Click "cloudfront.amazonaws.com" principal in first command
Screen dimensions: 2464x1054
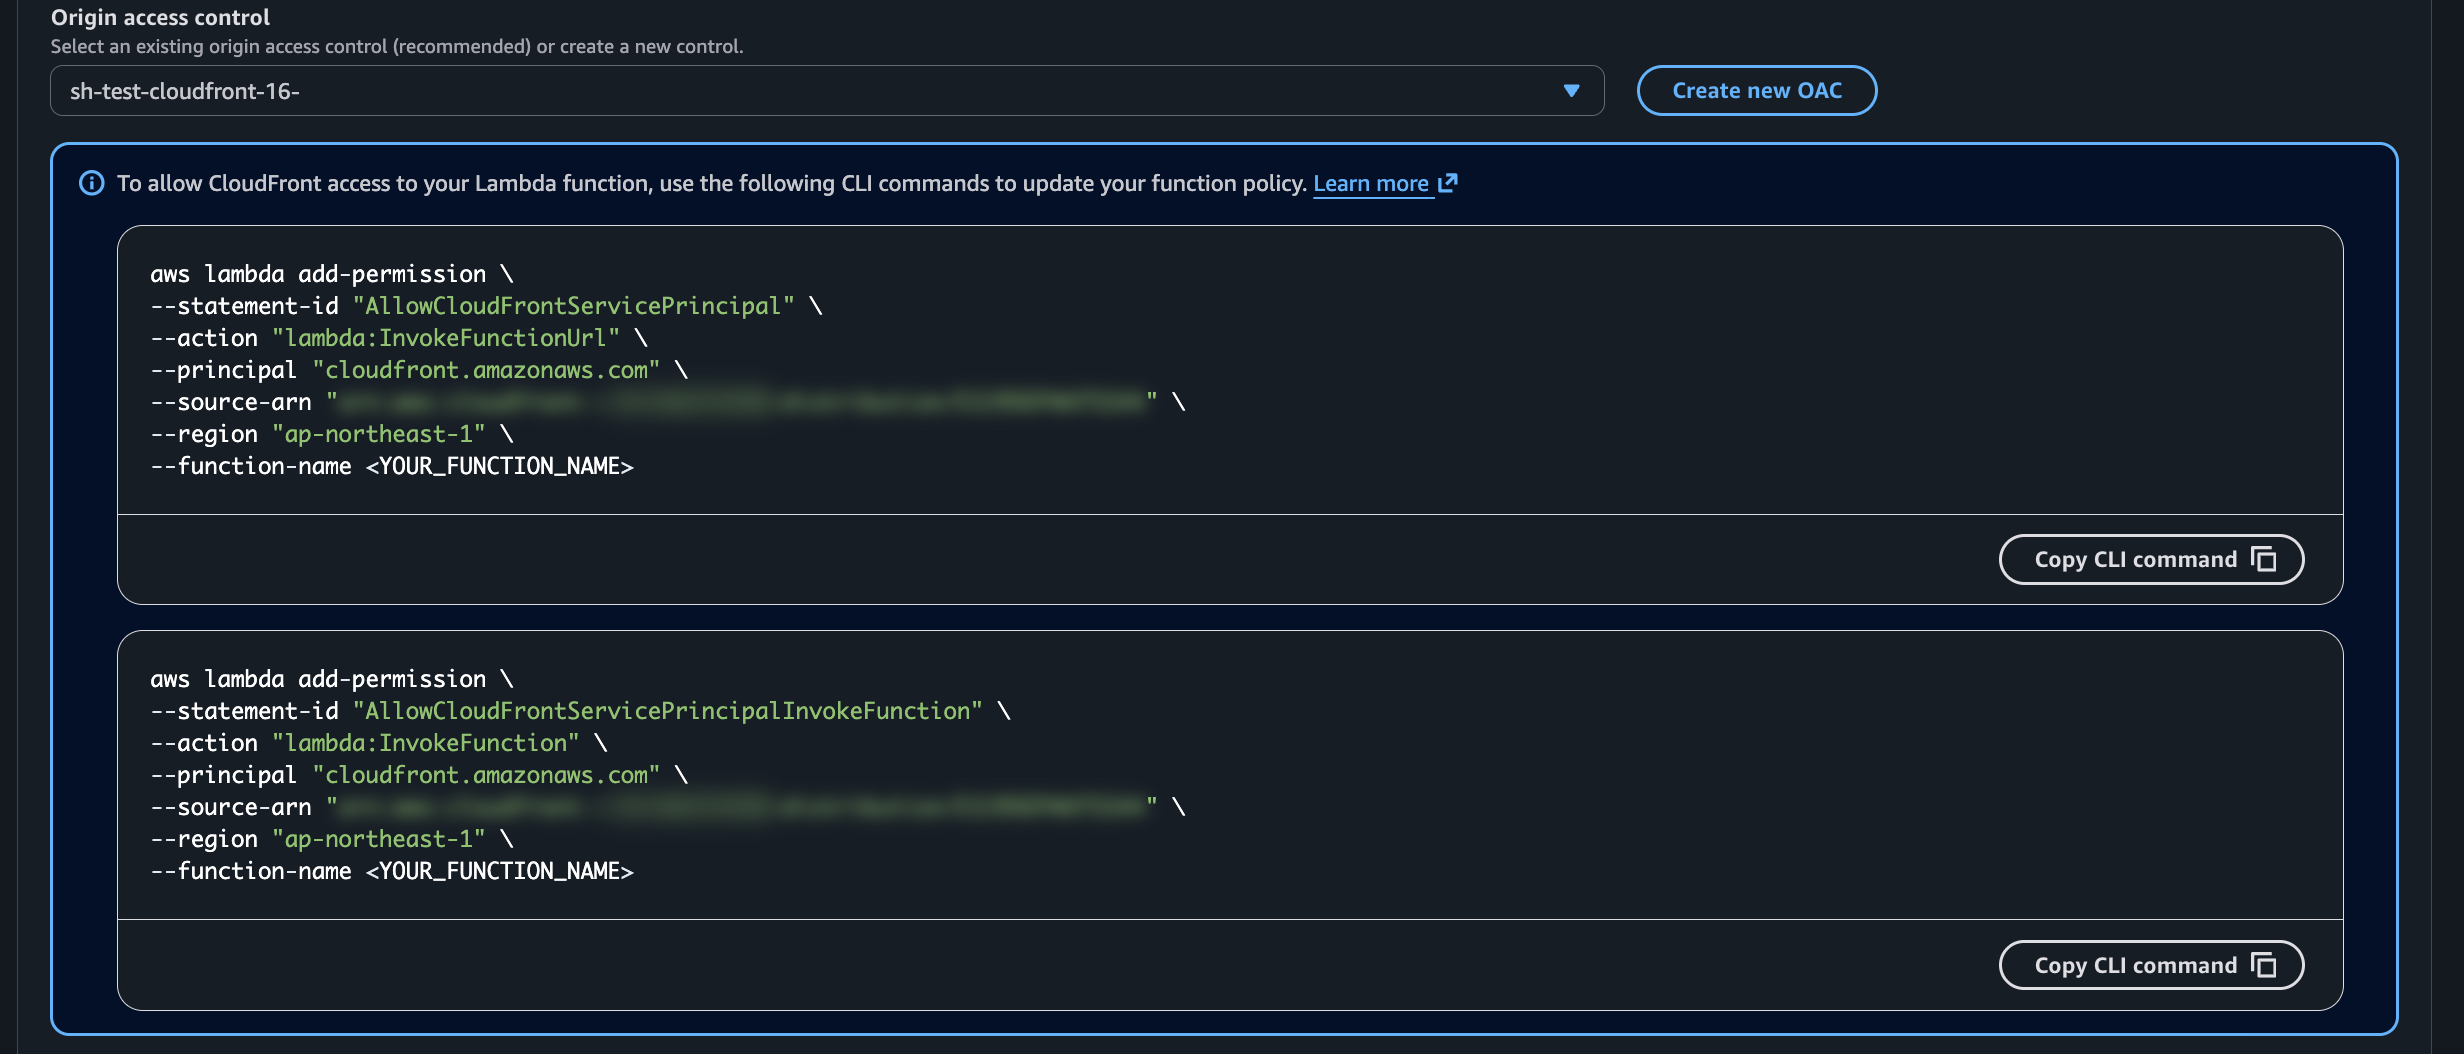(487, 370)
